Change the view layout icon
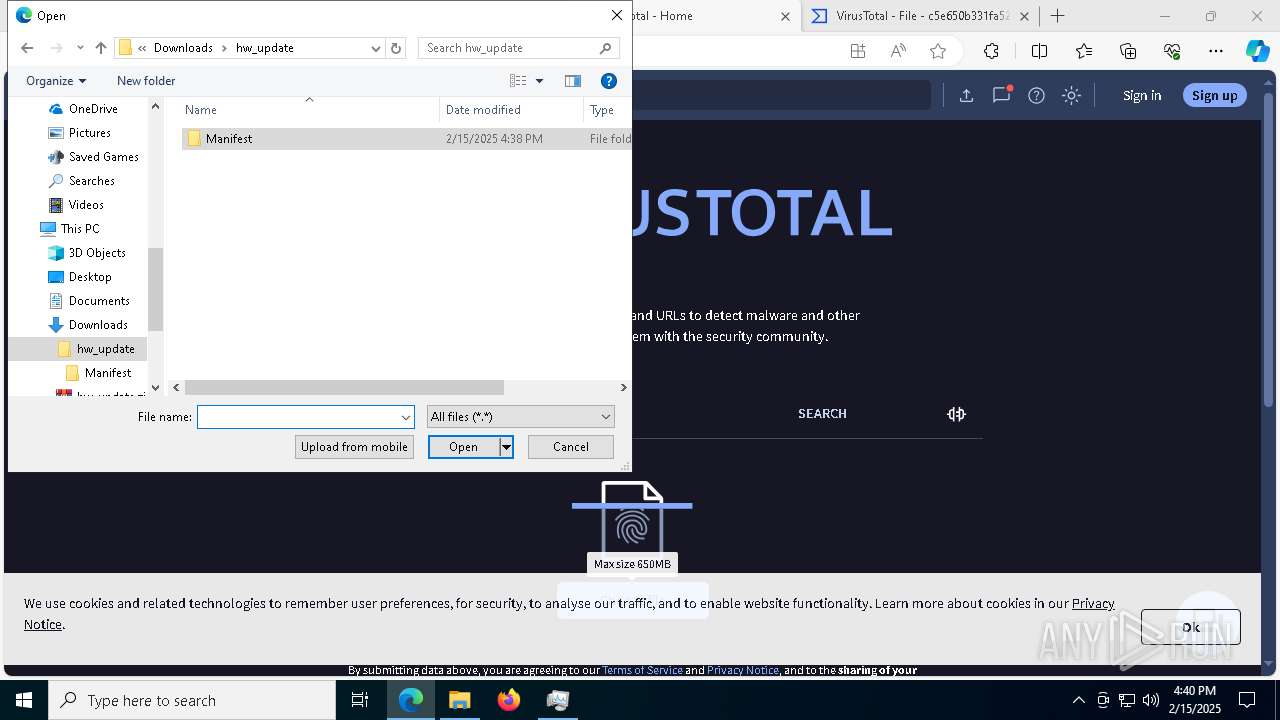The image size is (1280, 720). [x=518, y=81]
